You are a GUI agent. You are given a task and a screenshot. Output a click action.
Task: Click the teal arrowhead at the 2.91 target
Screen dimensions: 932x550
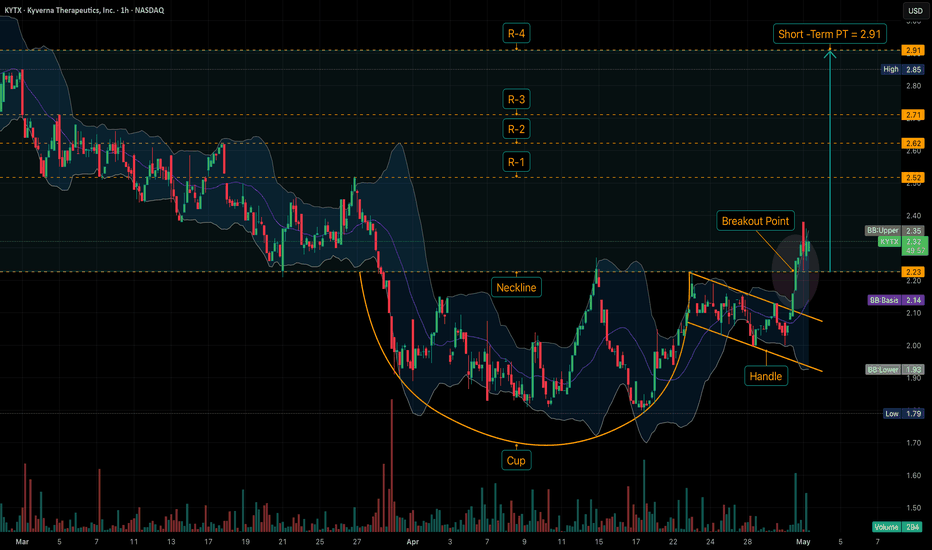pyautogui.click(x=830, y=55)
